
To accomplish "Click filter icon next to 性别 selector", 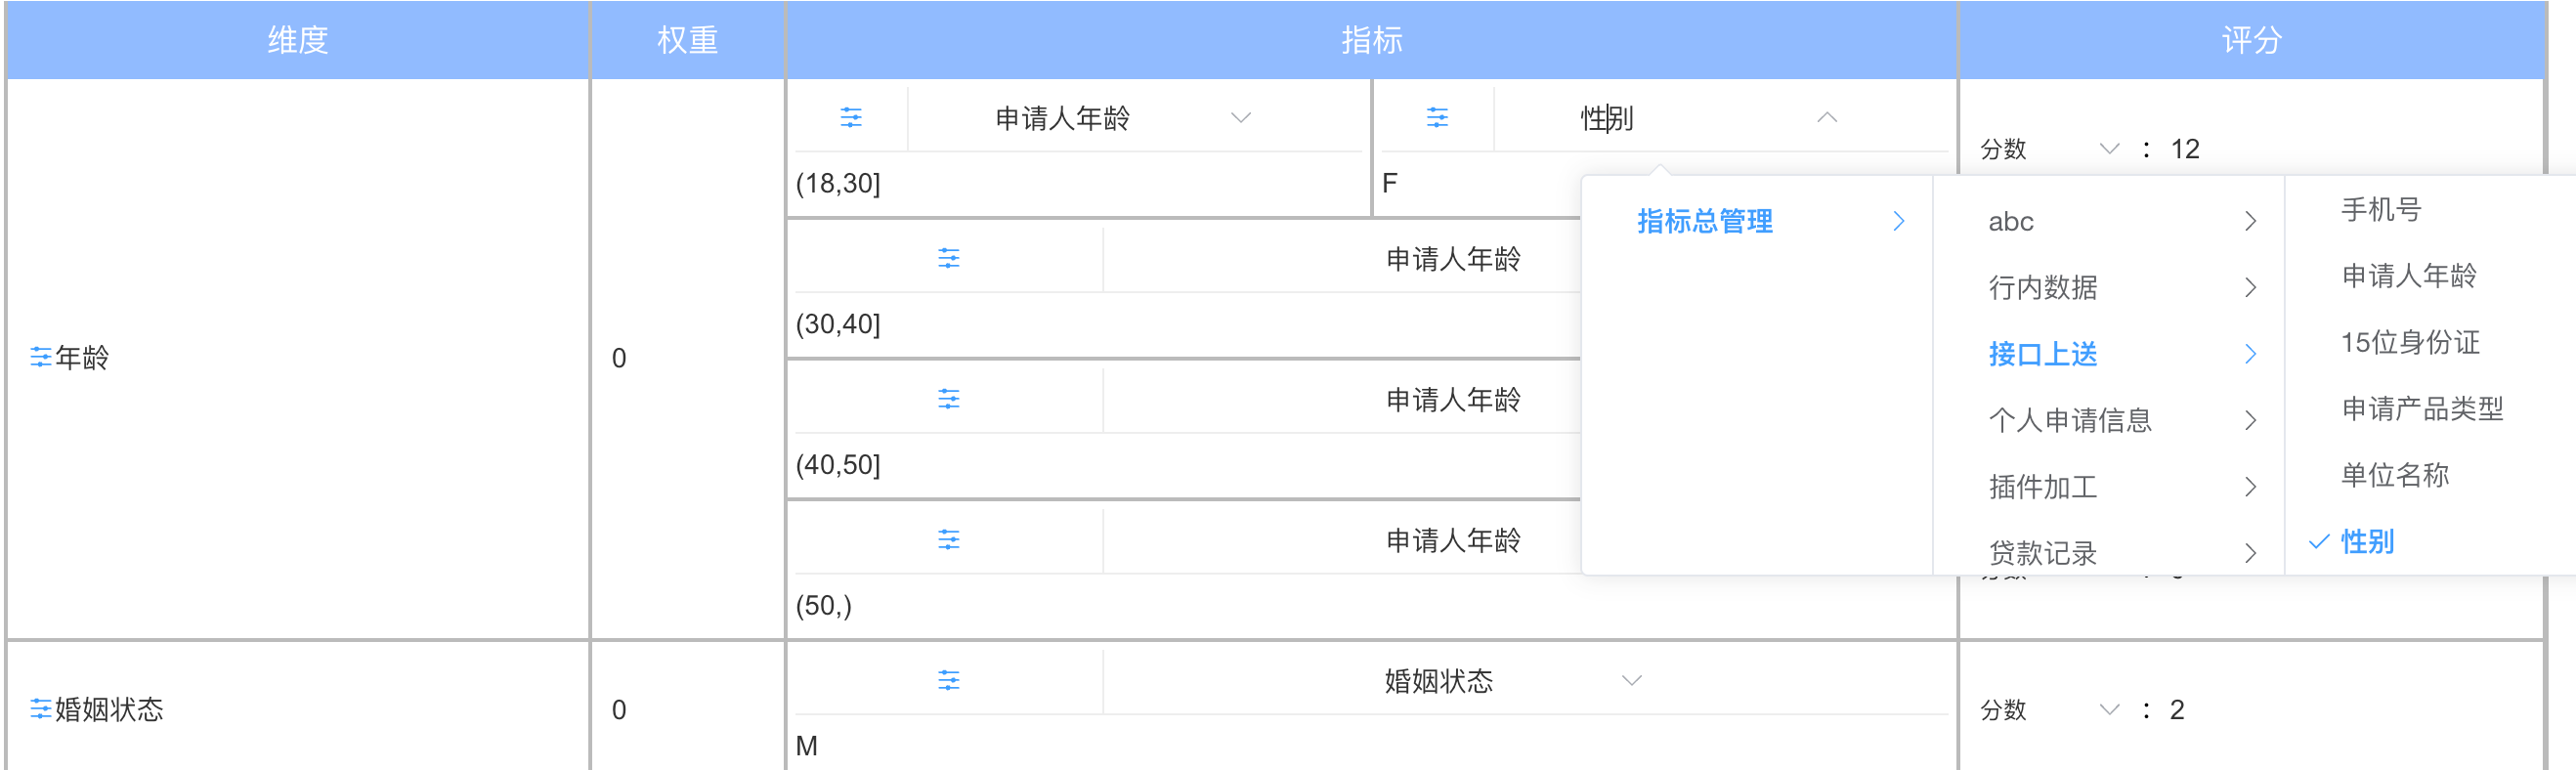I will point(1437,118).
